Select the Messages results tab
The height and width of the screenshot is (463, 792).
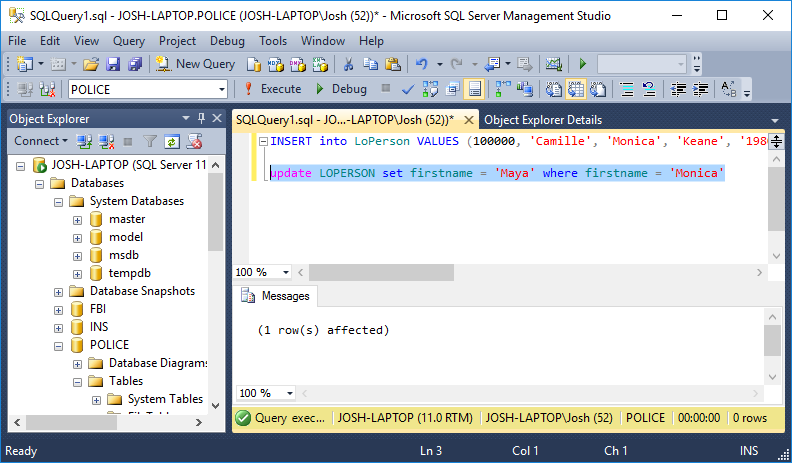click(277, 296)
